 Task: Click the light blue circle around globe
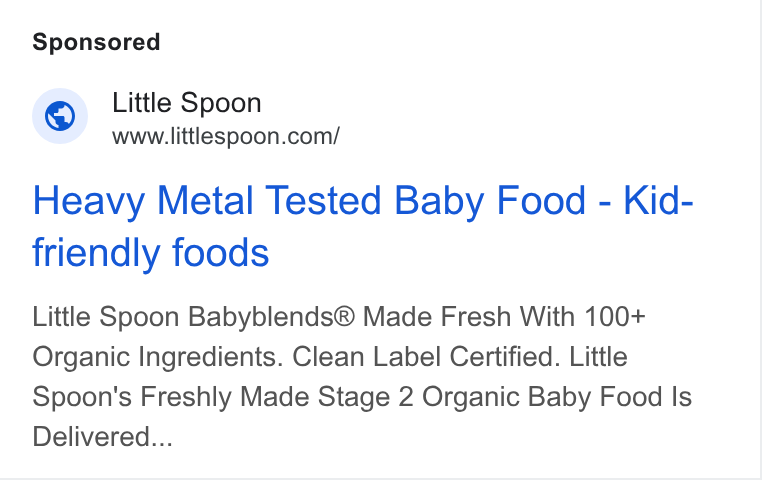(x=60, y=116)
